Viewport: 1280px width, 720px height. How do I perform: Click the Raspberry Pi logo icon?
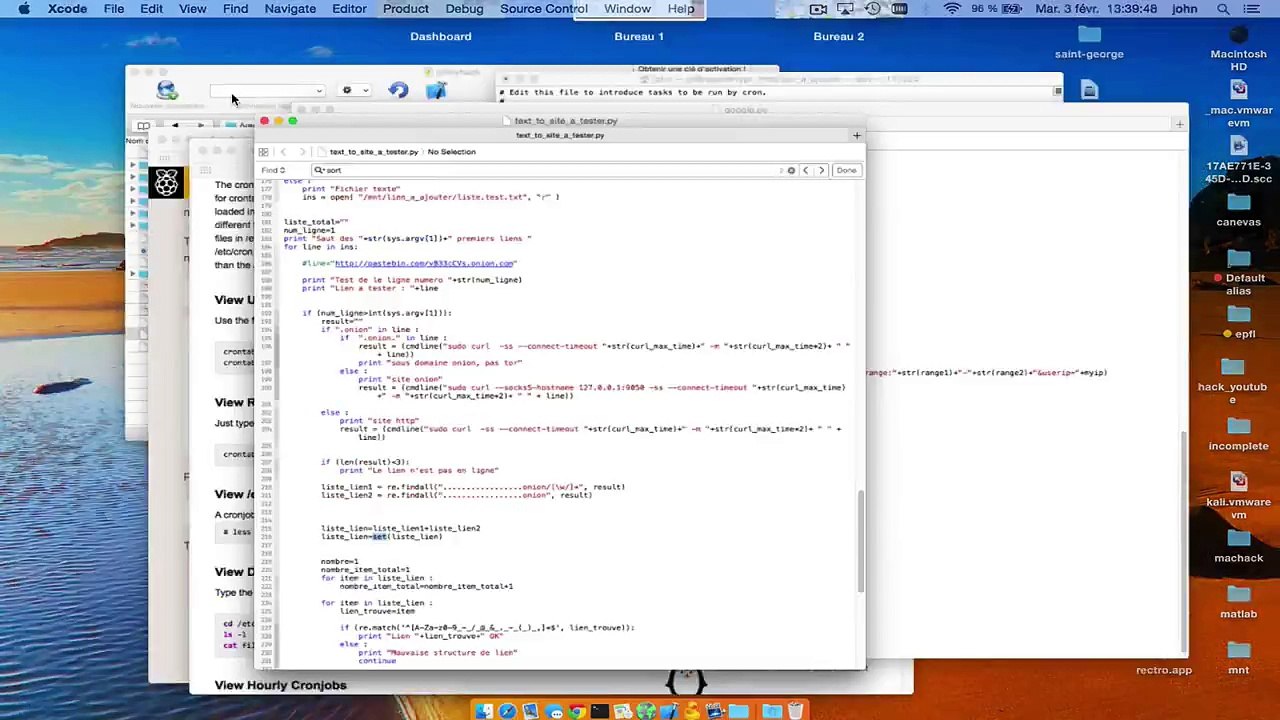click(x=167, y=182)
